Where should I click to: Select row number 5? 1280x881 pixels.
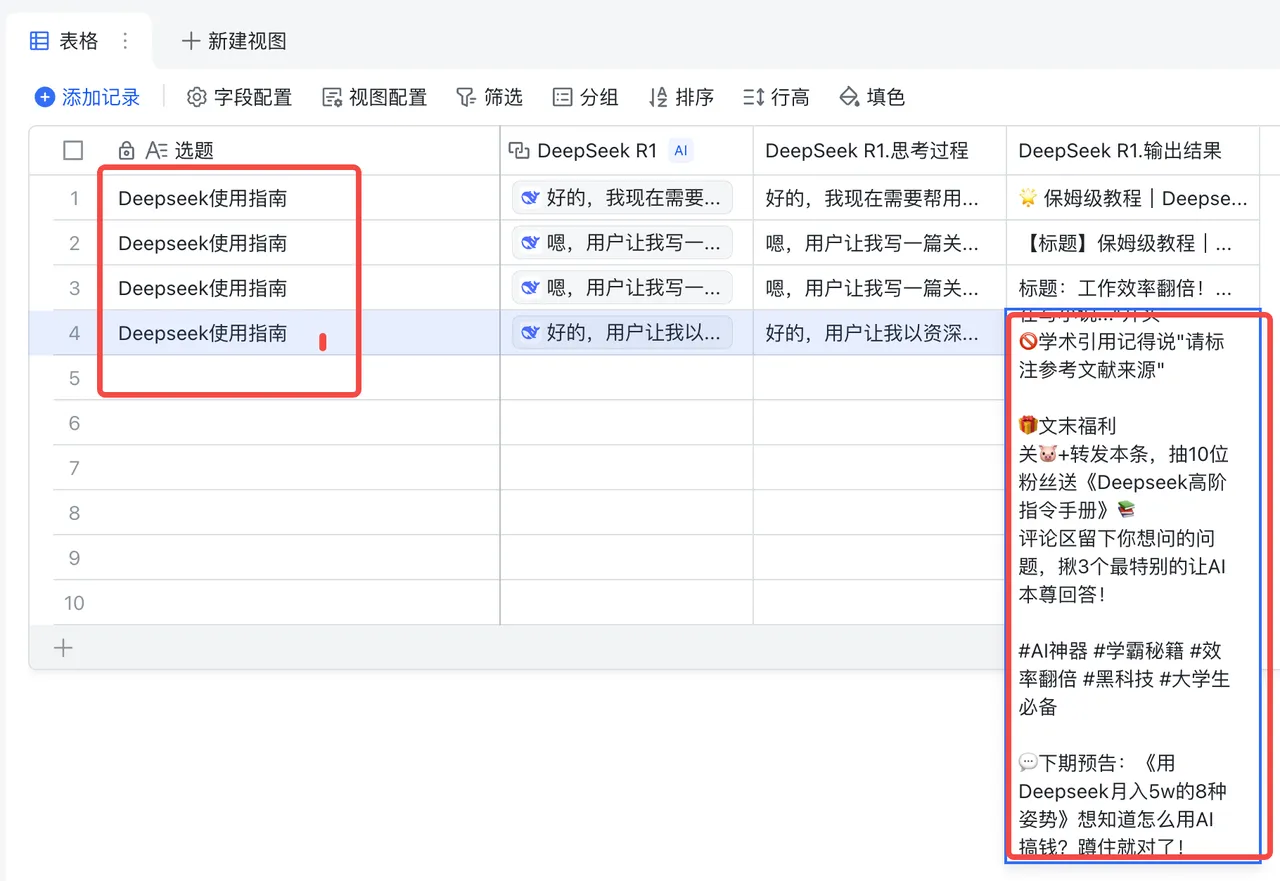[x=74, y=378]
